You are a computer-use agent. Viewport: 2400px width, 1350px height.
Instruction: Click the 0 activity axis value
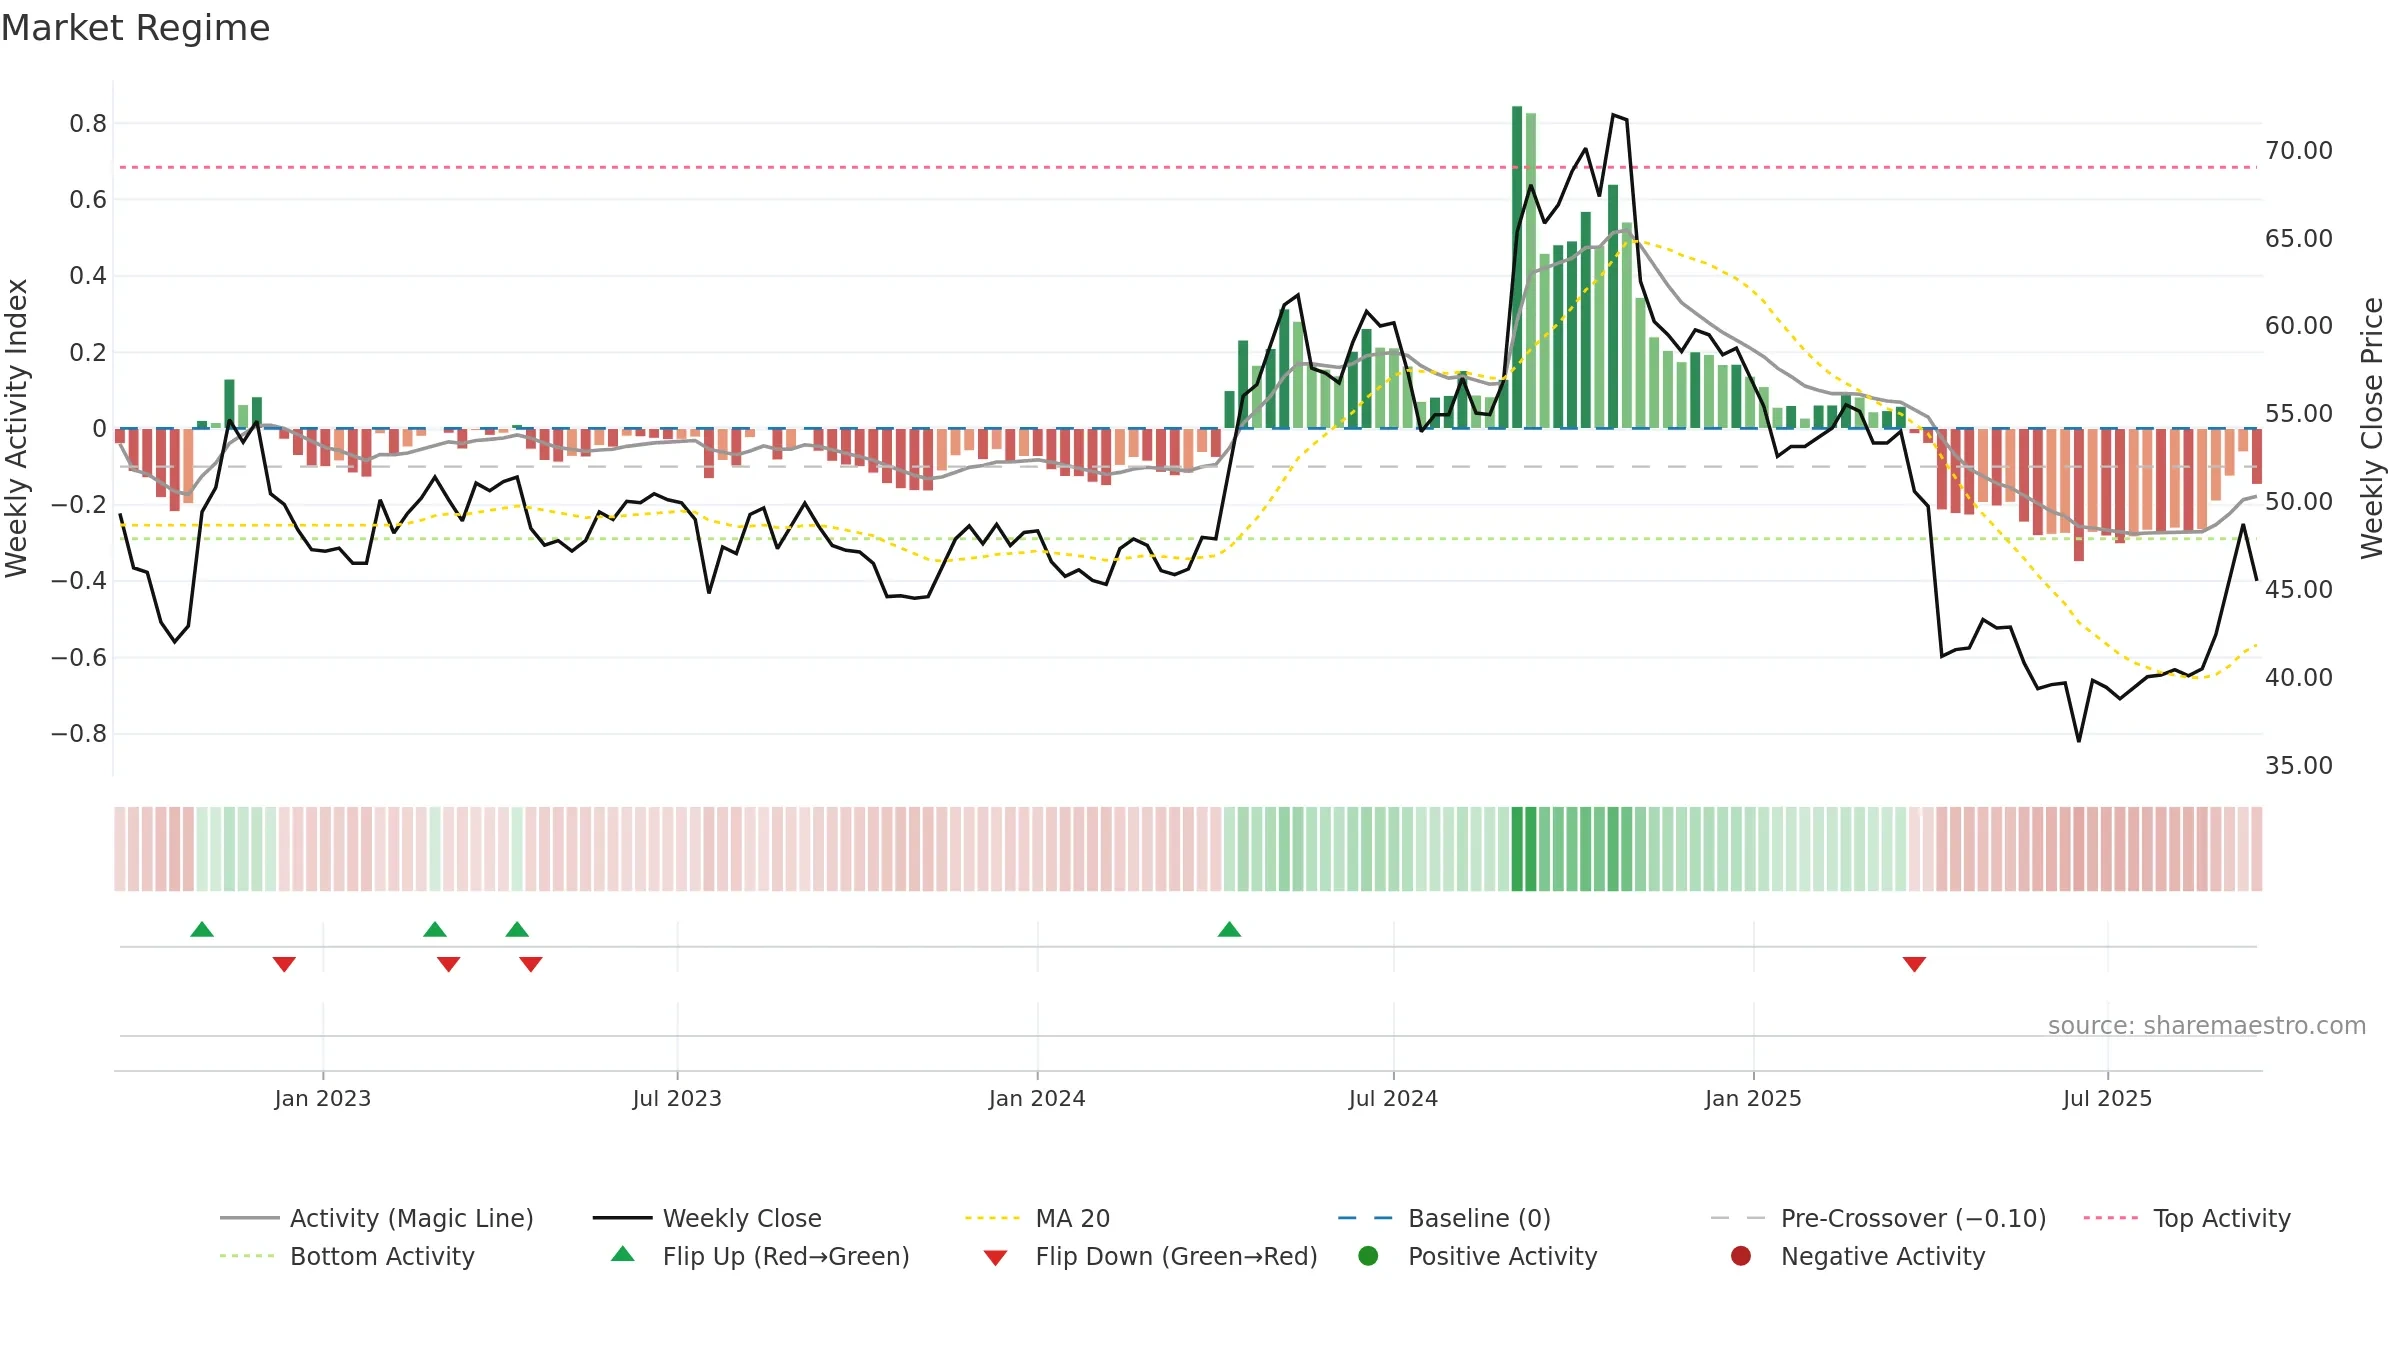(99, 429)
